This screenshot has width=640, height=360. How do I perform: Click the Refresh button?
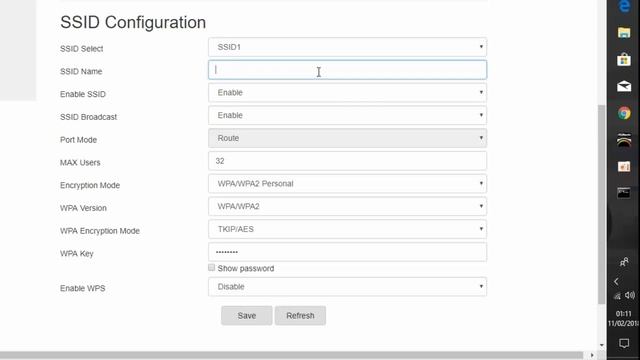(300, 316)
